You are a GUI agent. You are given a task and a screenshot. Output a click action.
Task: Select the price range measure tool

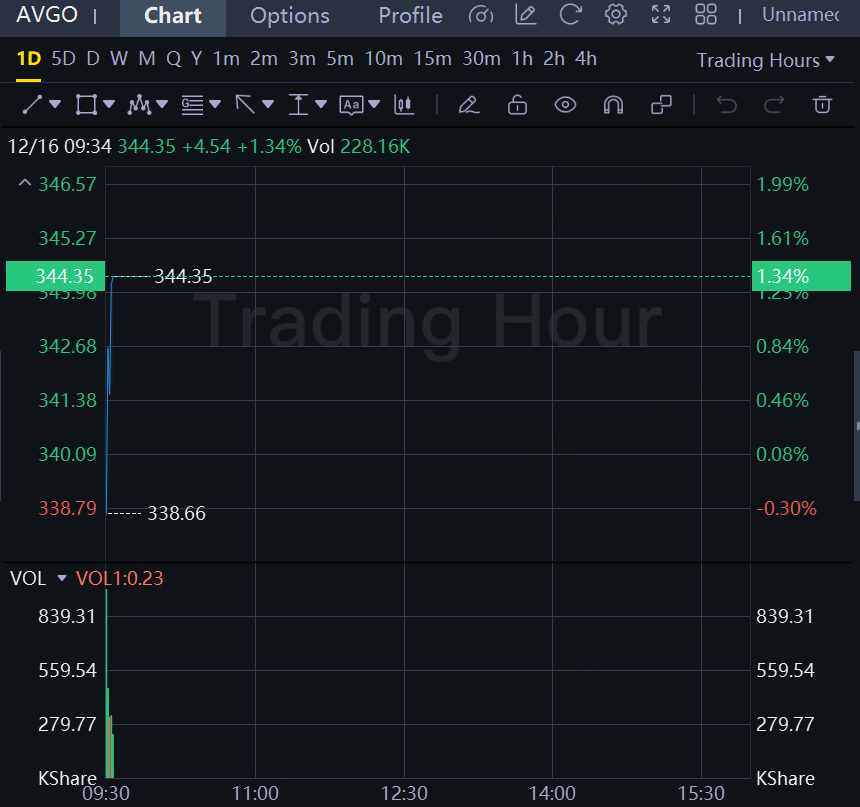pos(298,104)
